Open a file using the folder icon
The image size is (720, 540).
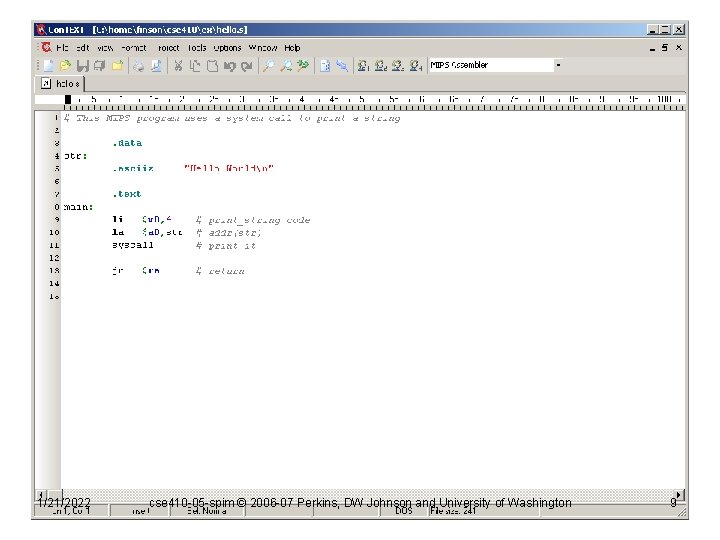pos(65,66)
